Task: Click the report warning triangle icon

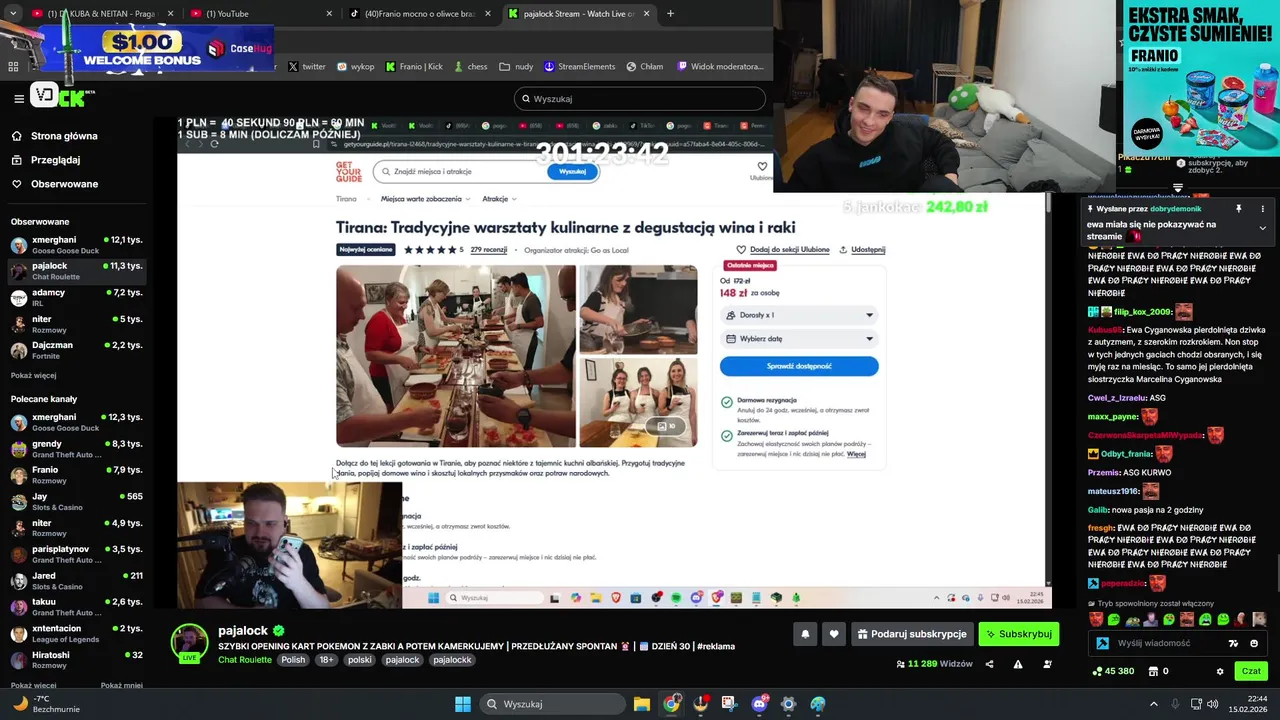Action: 1018,664
